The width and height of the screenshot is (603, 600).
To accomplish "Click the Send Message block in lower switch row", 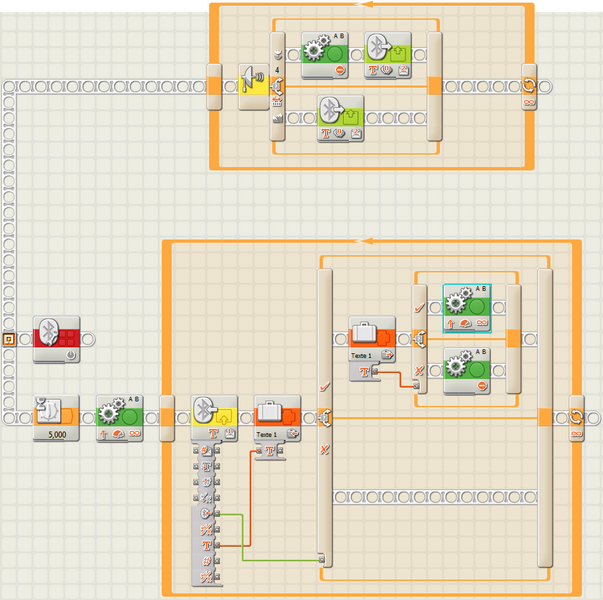I will [340, 118].
